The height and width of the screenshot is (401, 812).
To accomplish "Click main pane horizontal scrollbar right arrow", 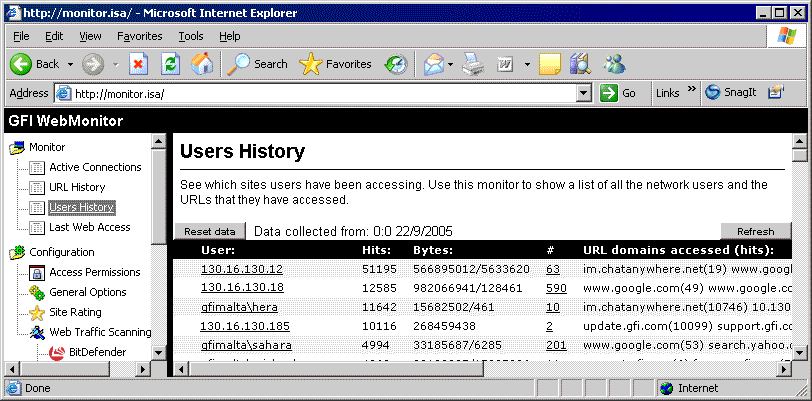I will [784, 369].
